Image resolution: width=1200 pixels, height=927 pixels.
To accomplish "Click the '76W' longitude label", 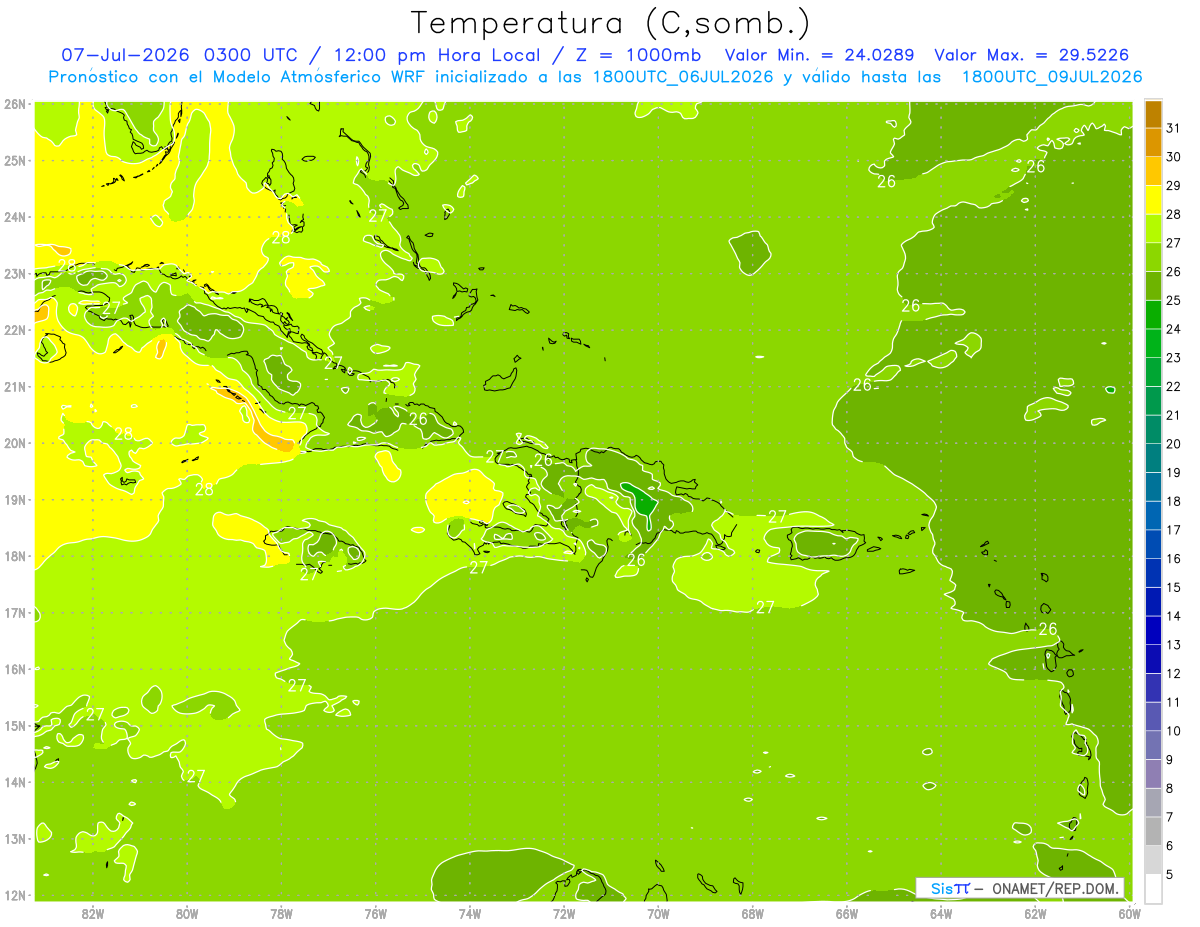I will (376, 913).
